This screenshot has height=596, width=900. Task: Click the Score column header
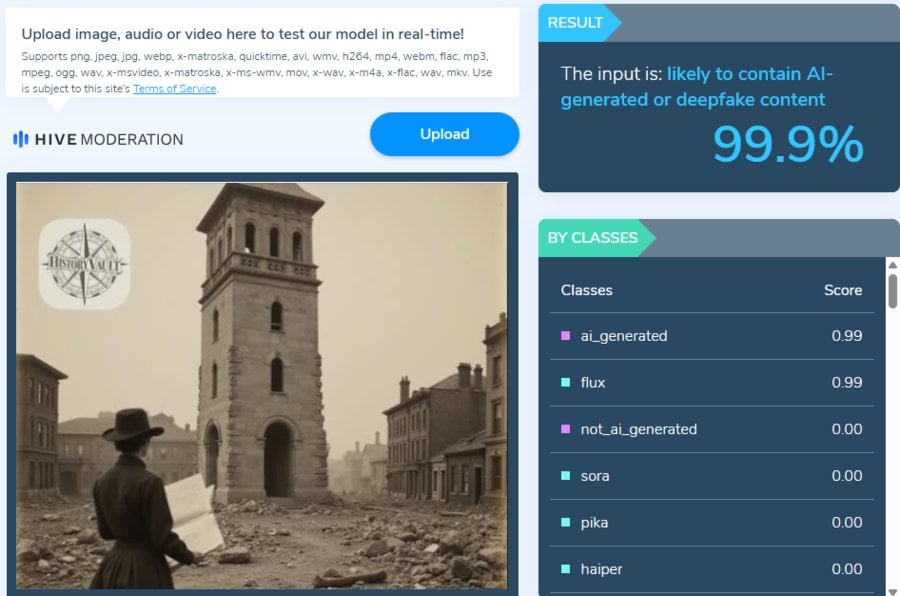[842, 290]
